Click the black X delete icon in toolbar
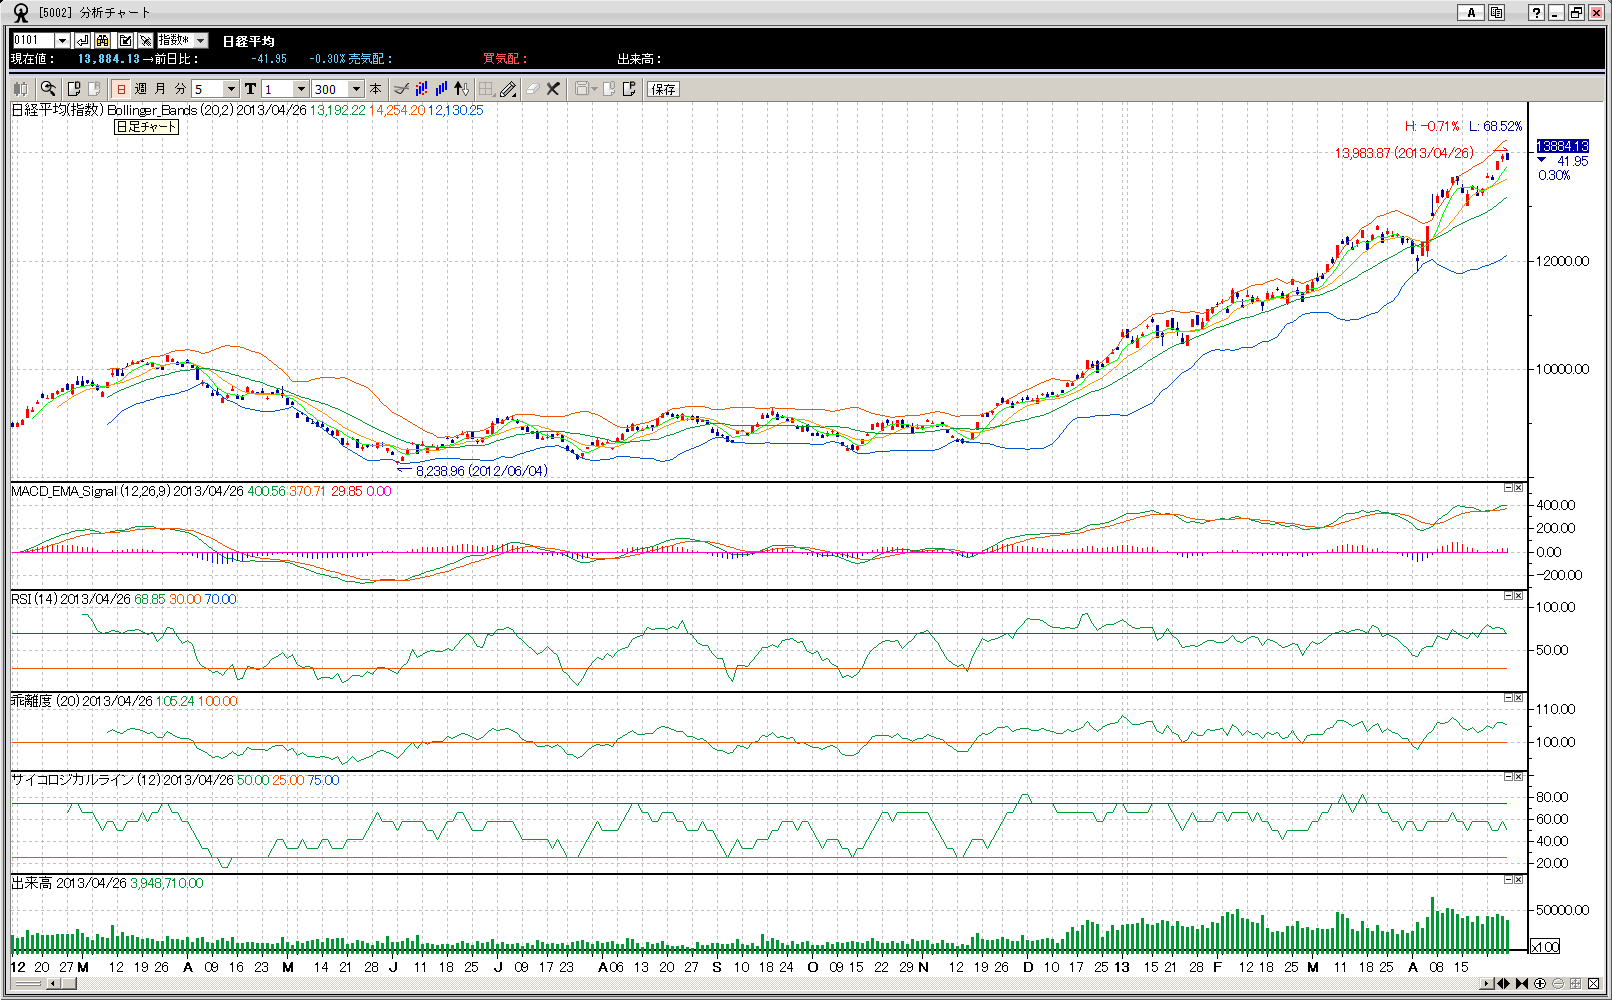1612x1000 pixels. coord(553,89)
